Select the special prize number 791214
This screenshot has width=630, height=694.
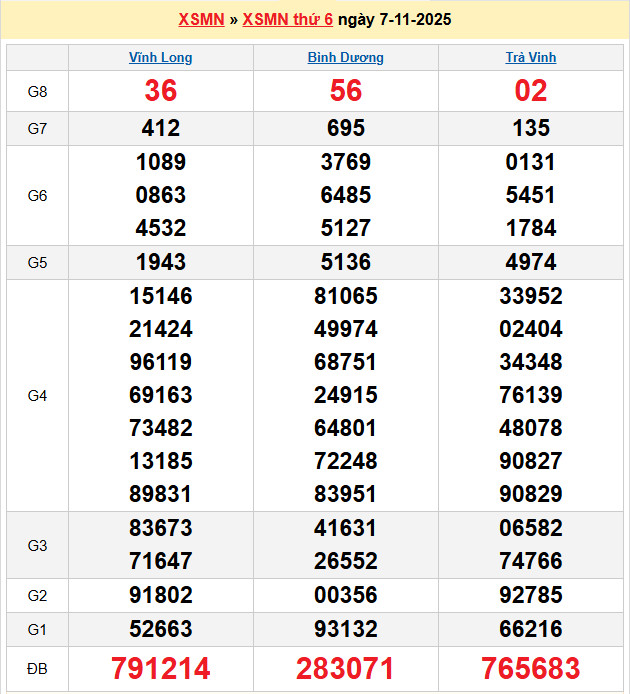point(161,668)
